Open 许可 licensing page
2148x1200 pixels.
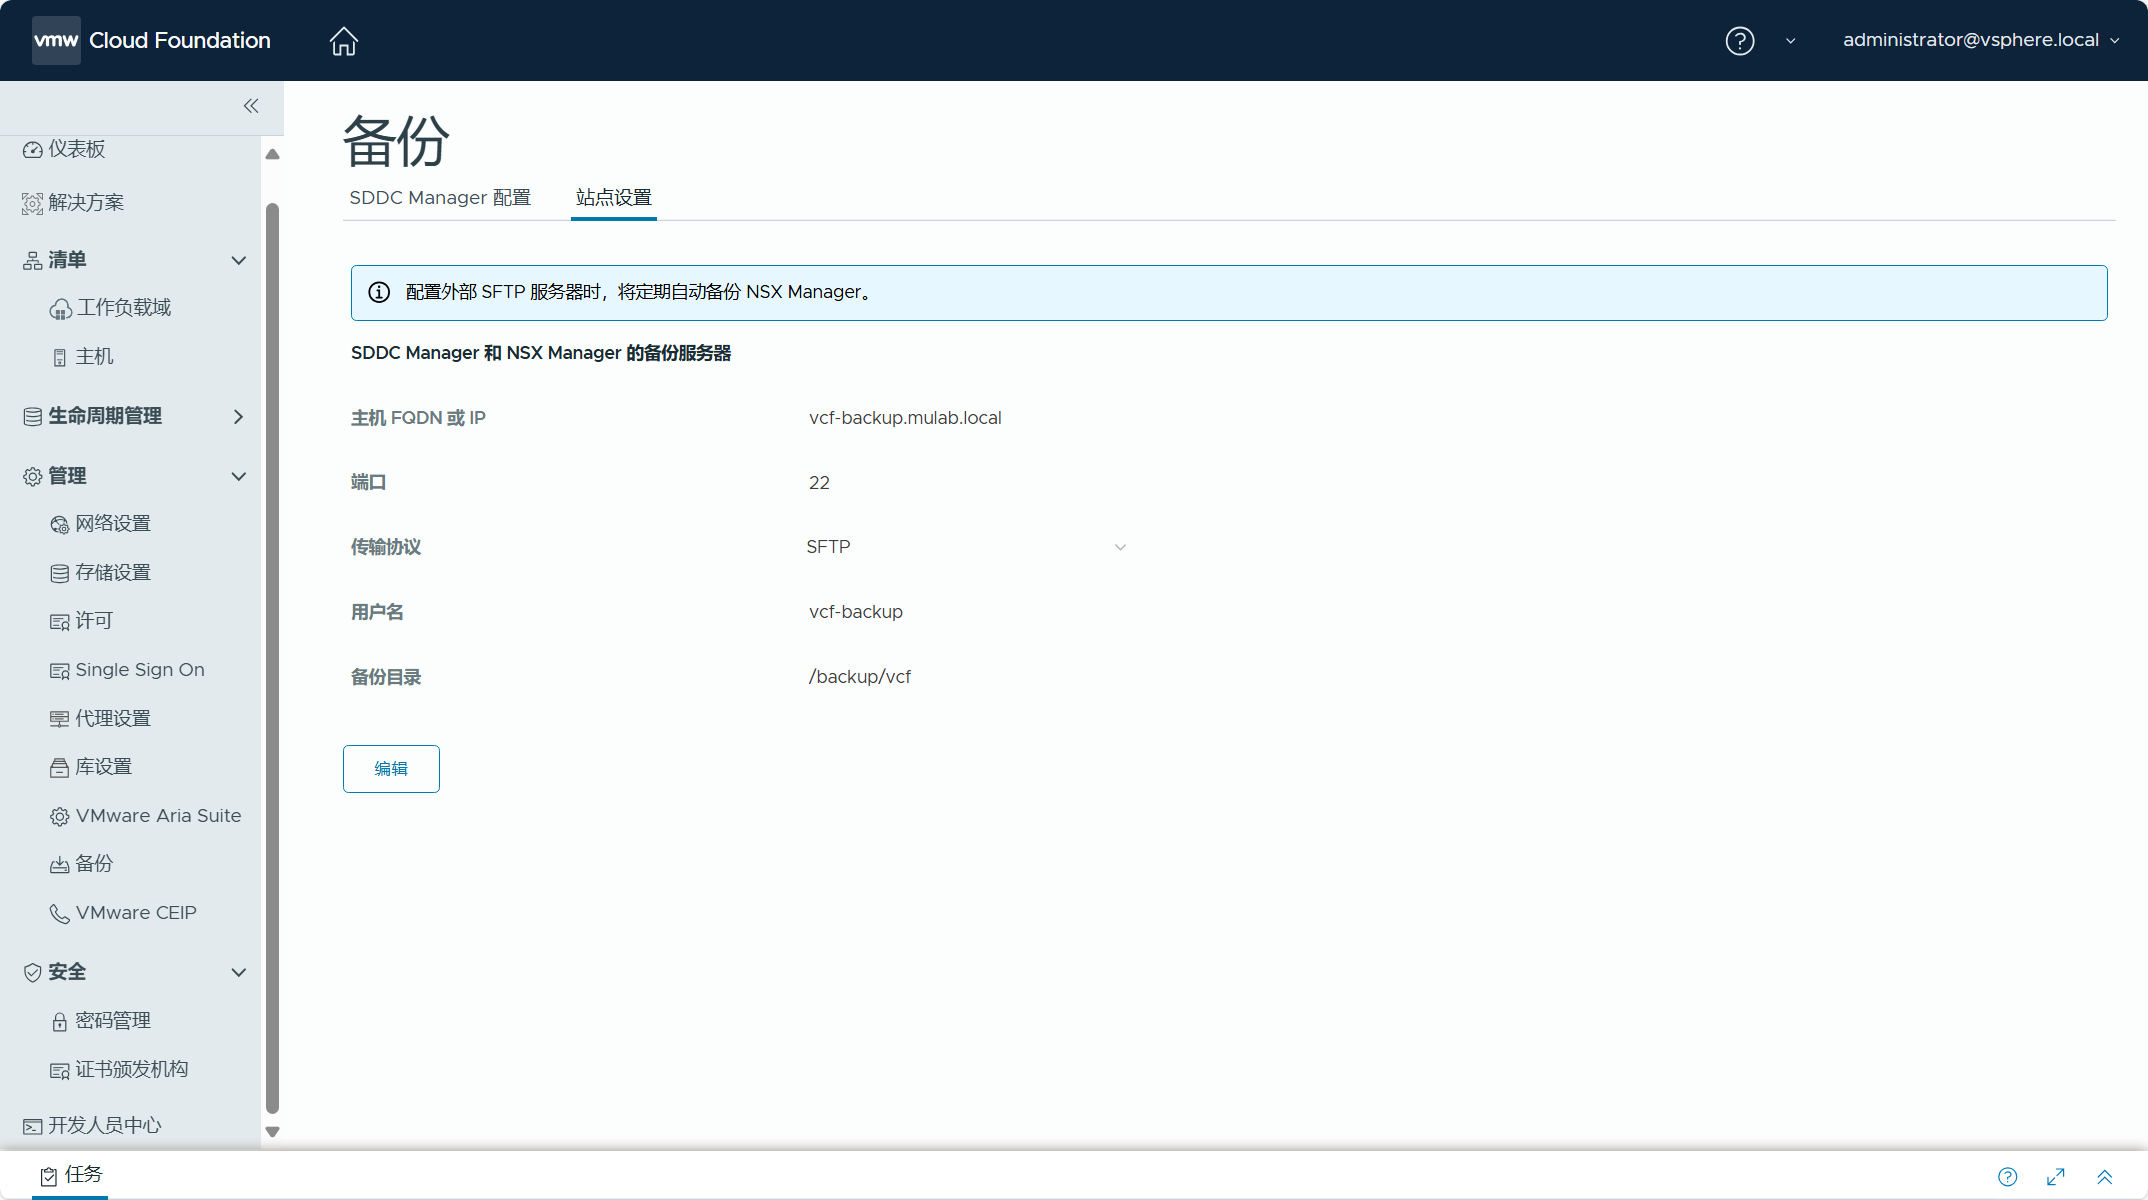pos(94,621)
